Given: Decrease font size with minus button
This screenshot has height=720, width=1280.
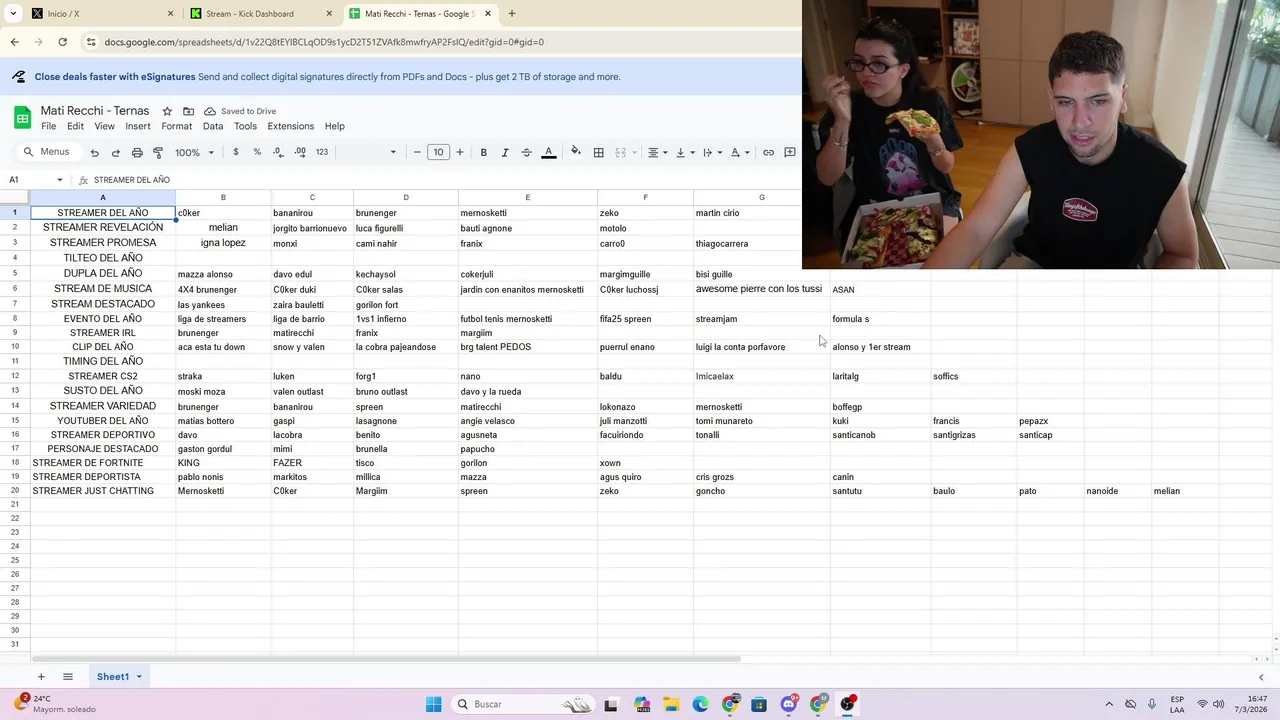Looking at the screenshot, I should coord(417,152).
